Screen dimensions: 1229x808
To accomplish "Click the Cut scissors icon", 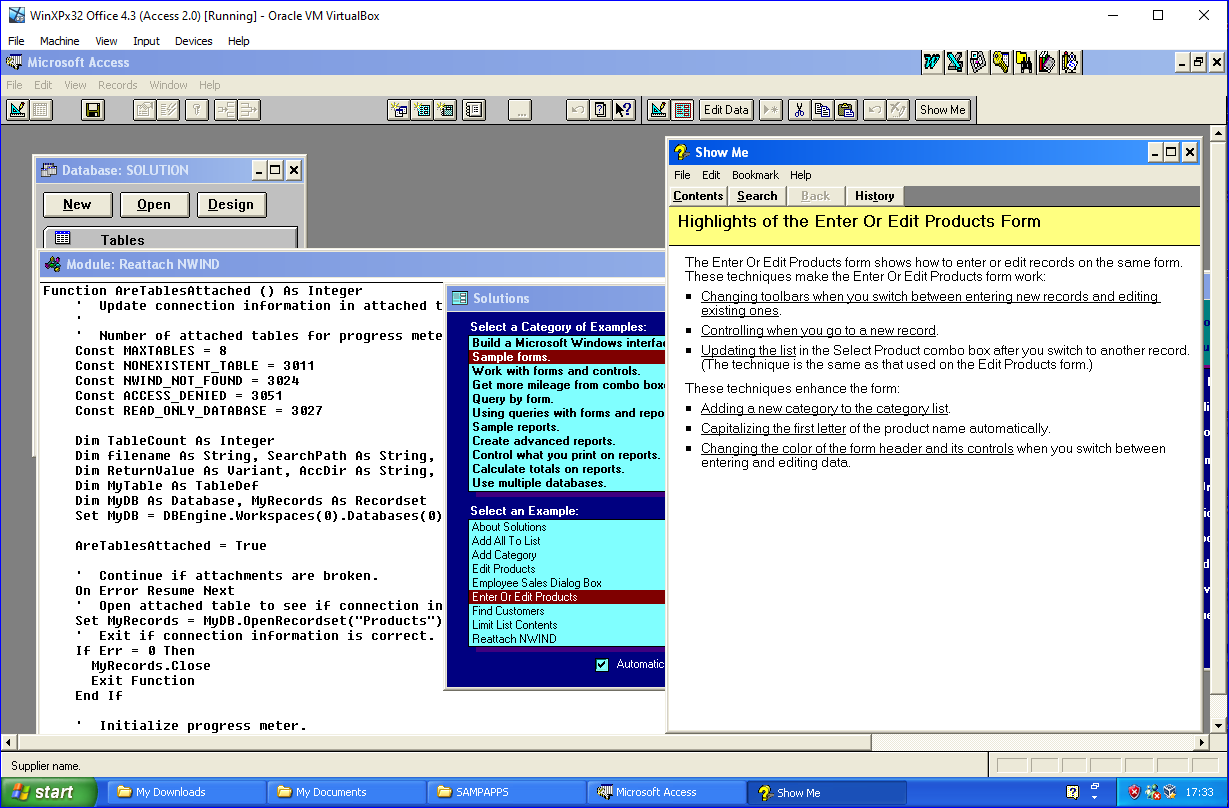I will 799,110.
